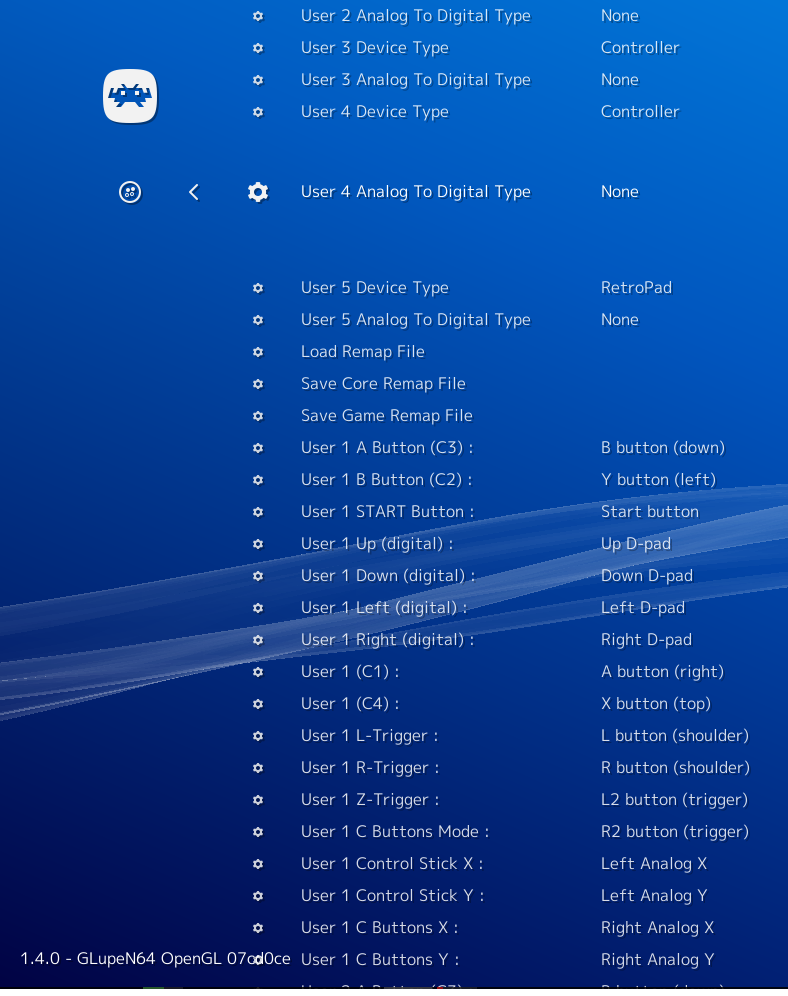788x996 pixels.
Task: Change User 3 Device Type Controller value
Action: [640, 48]
